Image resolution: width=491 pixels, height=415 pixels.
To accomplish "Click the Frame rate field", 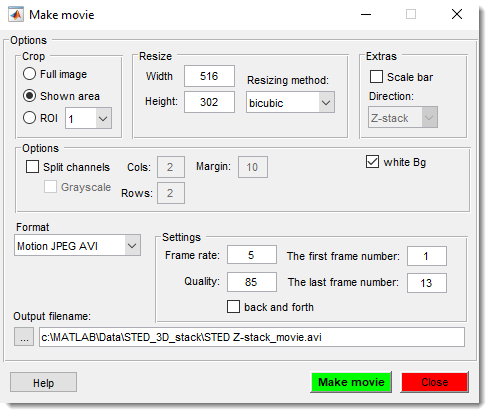I will click(x=252, y=255).
